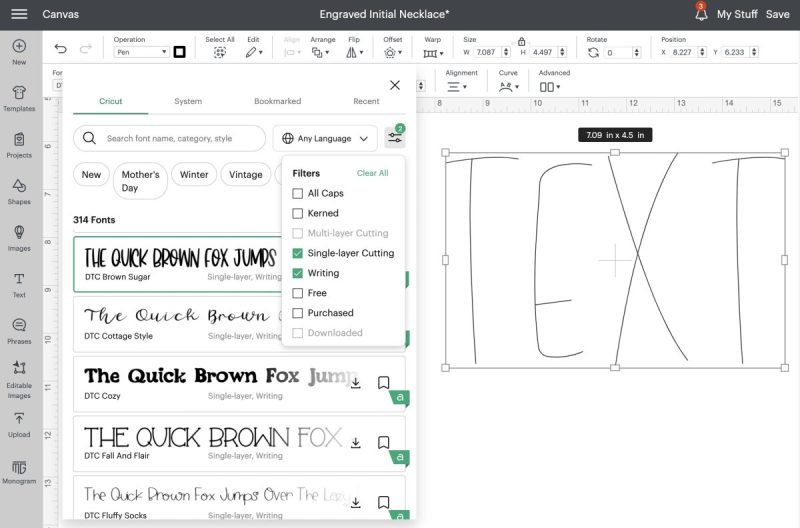Open the hamburger main menu
The height and width of the screenshot is (528, 800).
19,14
